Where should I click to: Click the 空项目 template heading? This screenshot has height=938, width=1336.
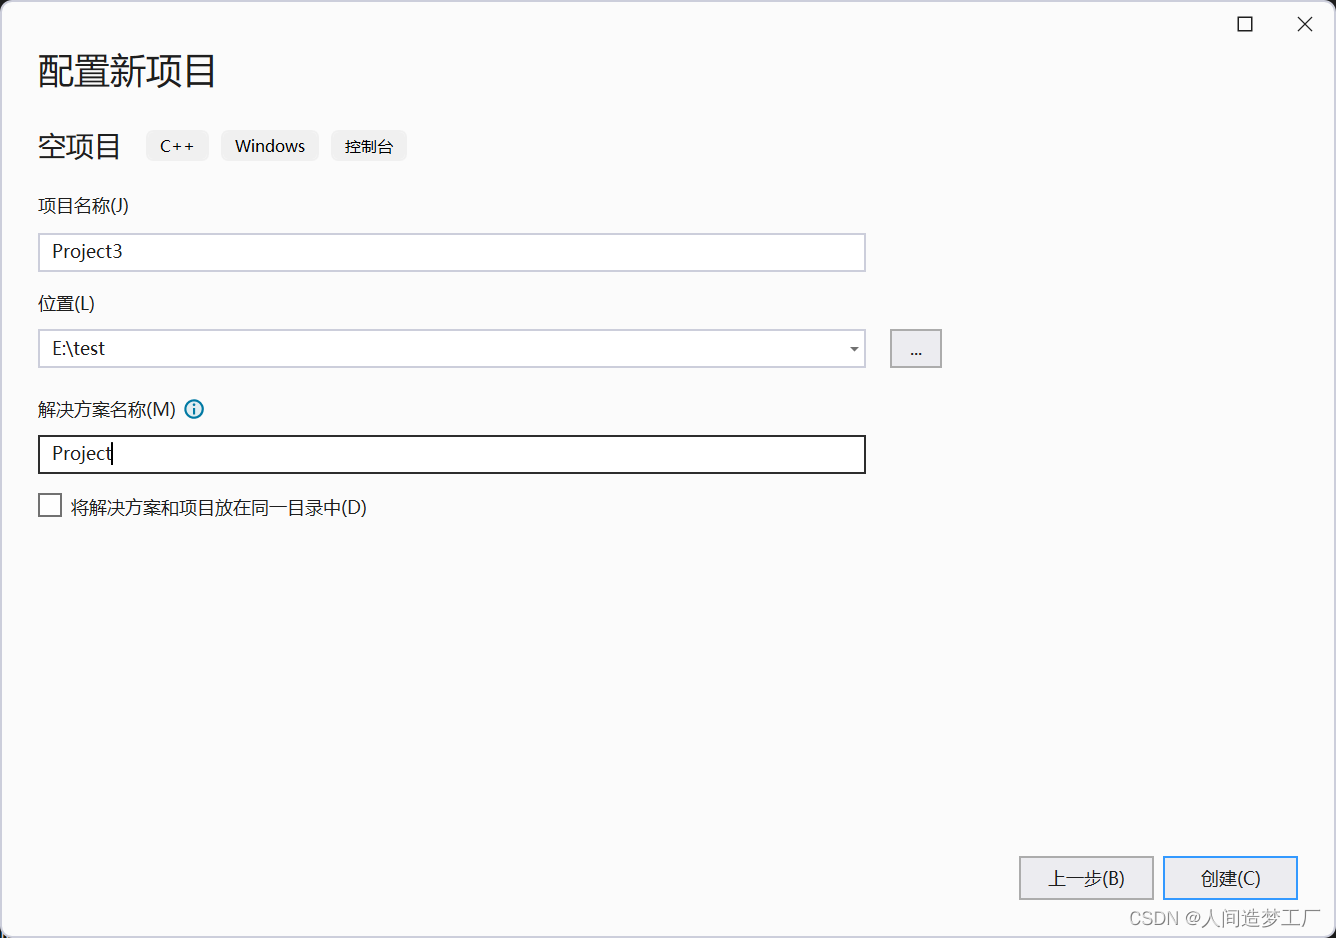pyautogui.click(x=79, y=146)
